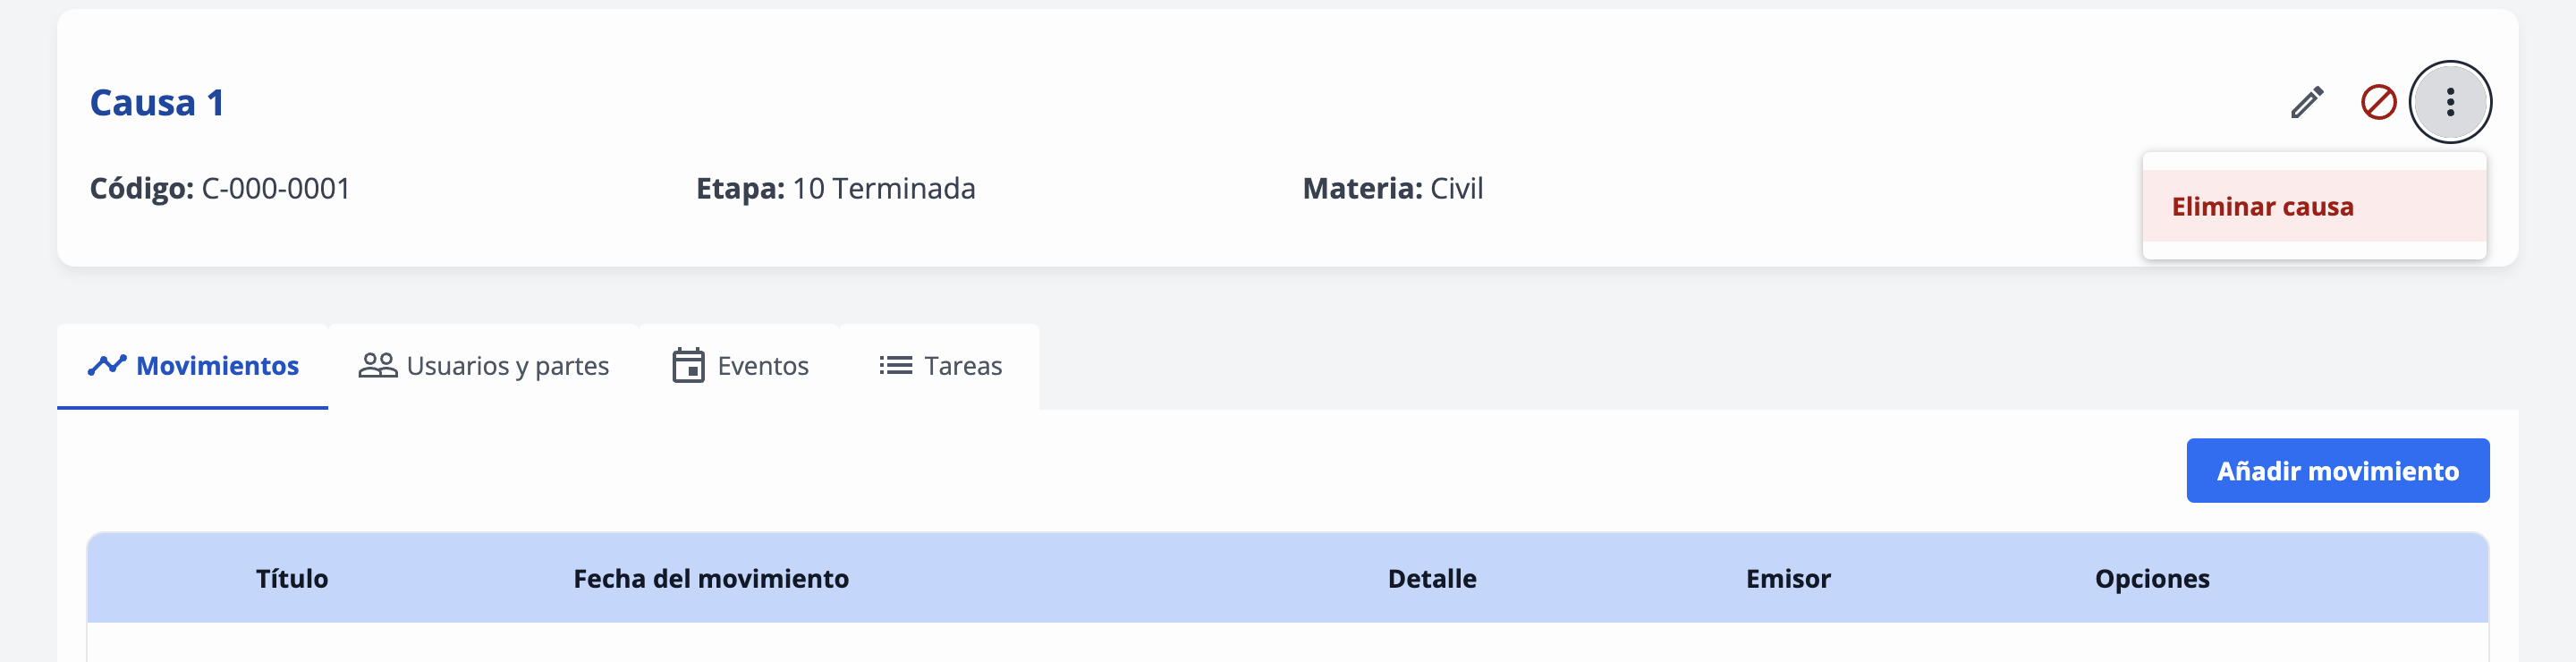Click the Emisor column header
This screenshot has height=662, width=2576.
click(x=1788, y=578)
